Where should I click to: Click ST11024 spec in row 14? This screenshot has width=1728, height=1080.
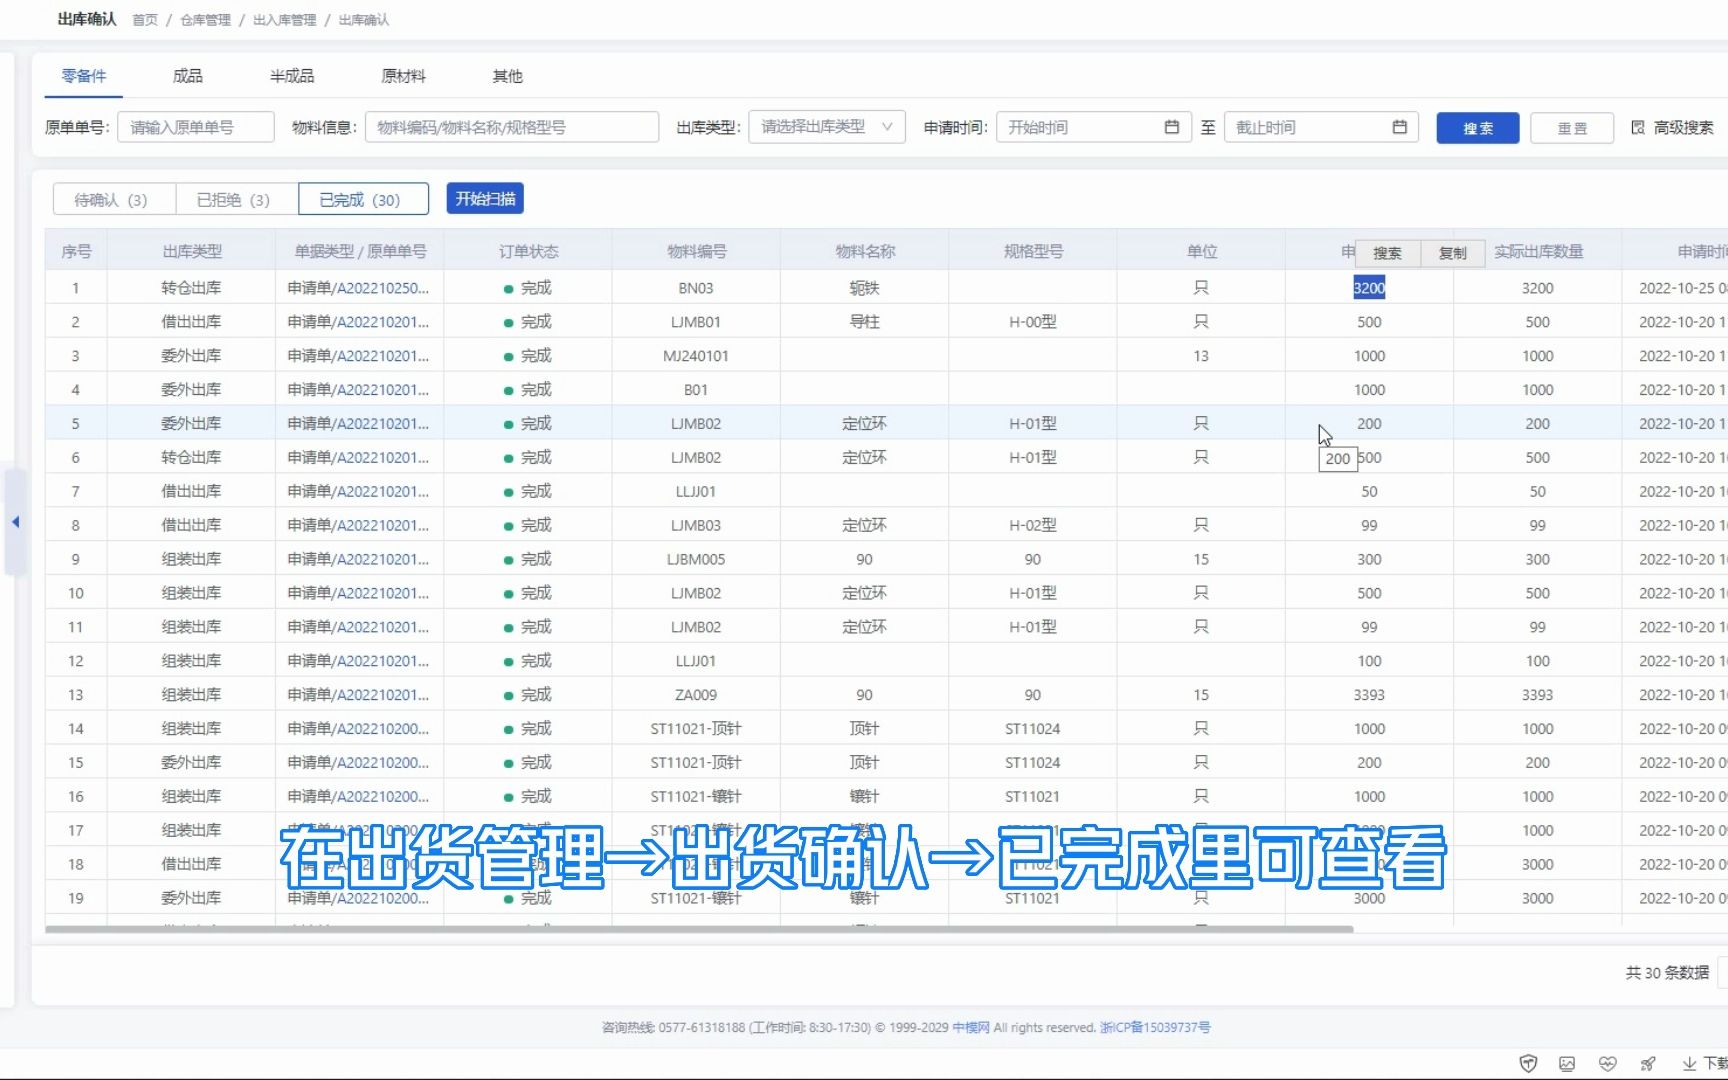[x=1033, y=729]
